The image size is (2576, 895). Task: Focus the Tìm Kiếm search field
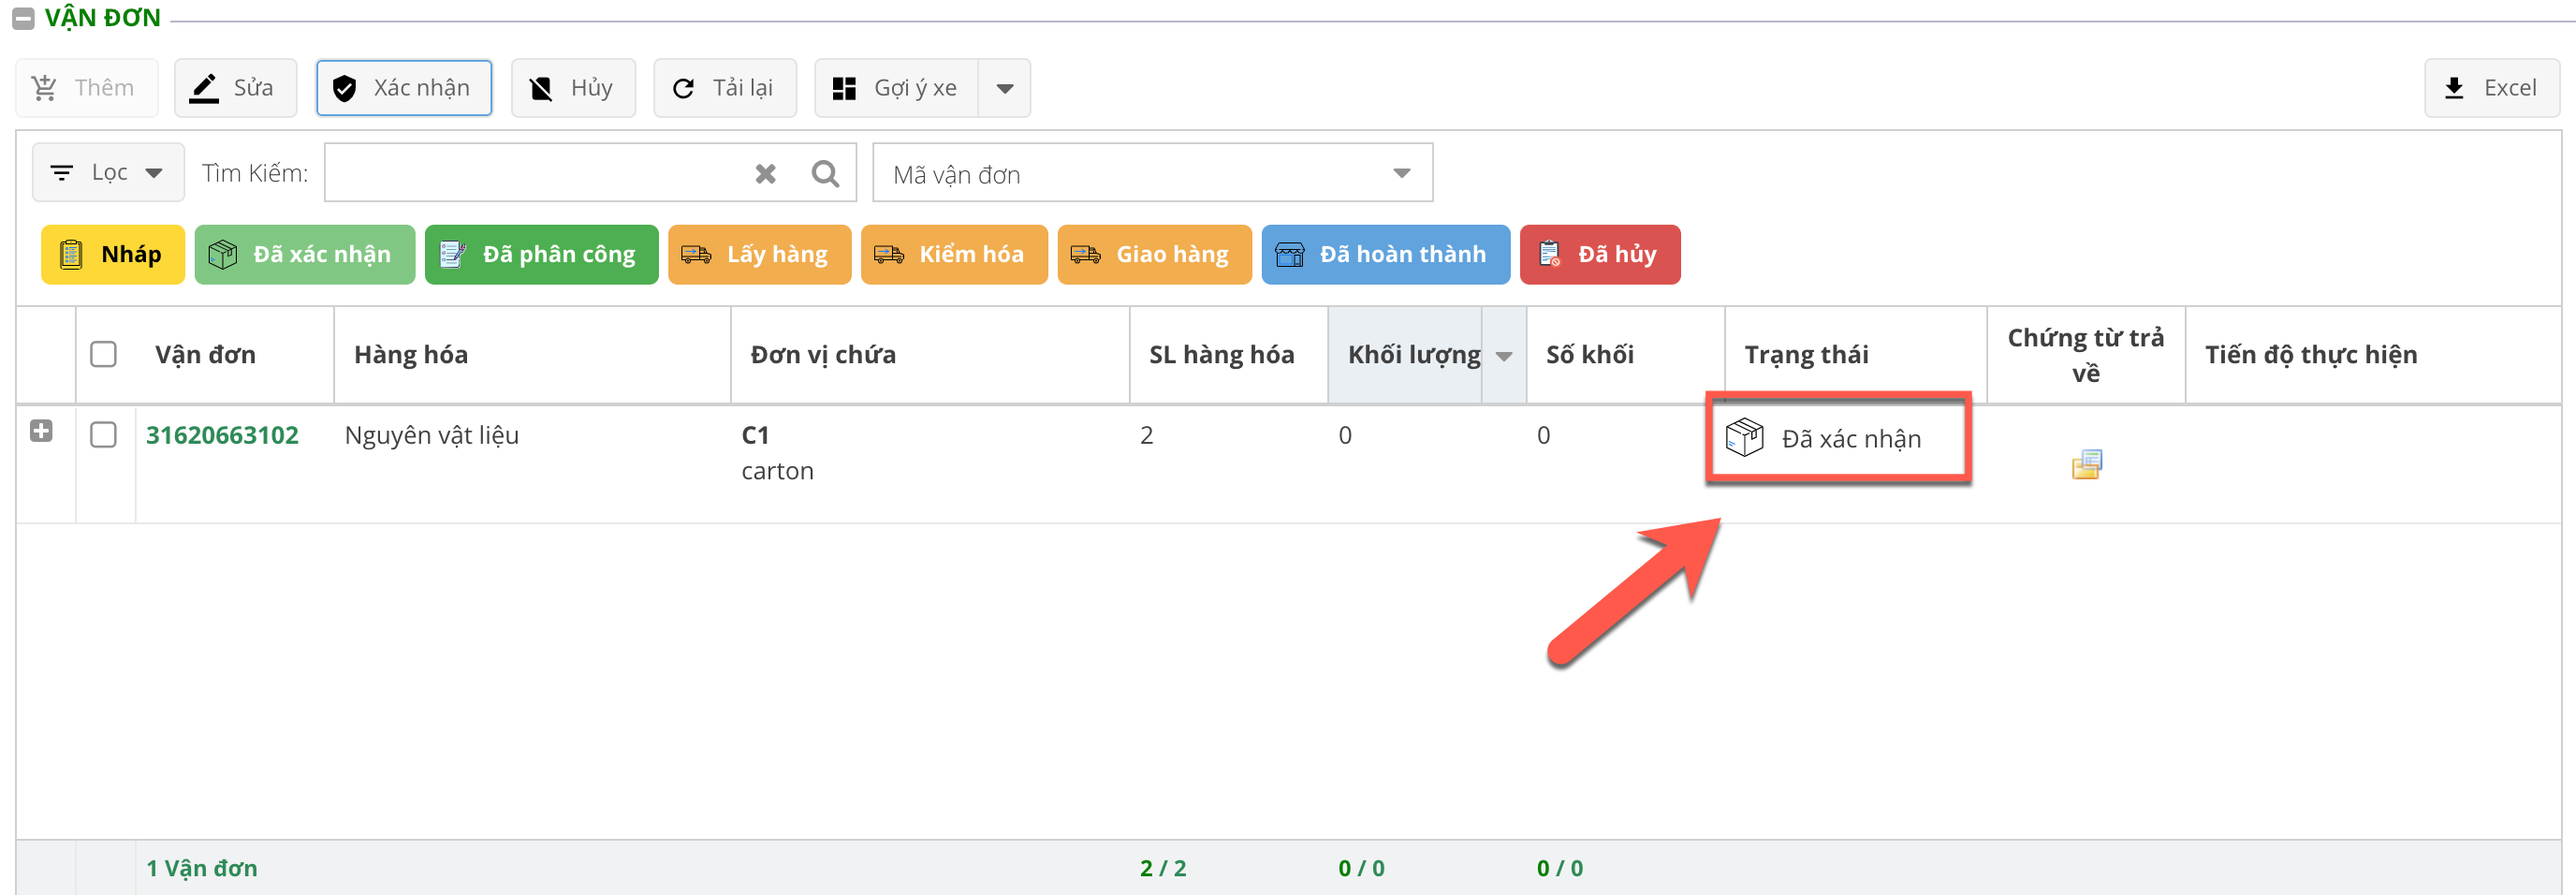(x=535, y=174)
